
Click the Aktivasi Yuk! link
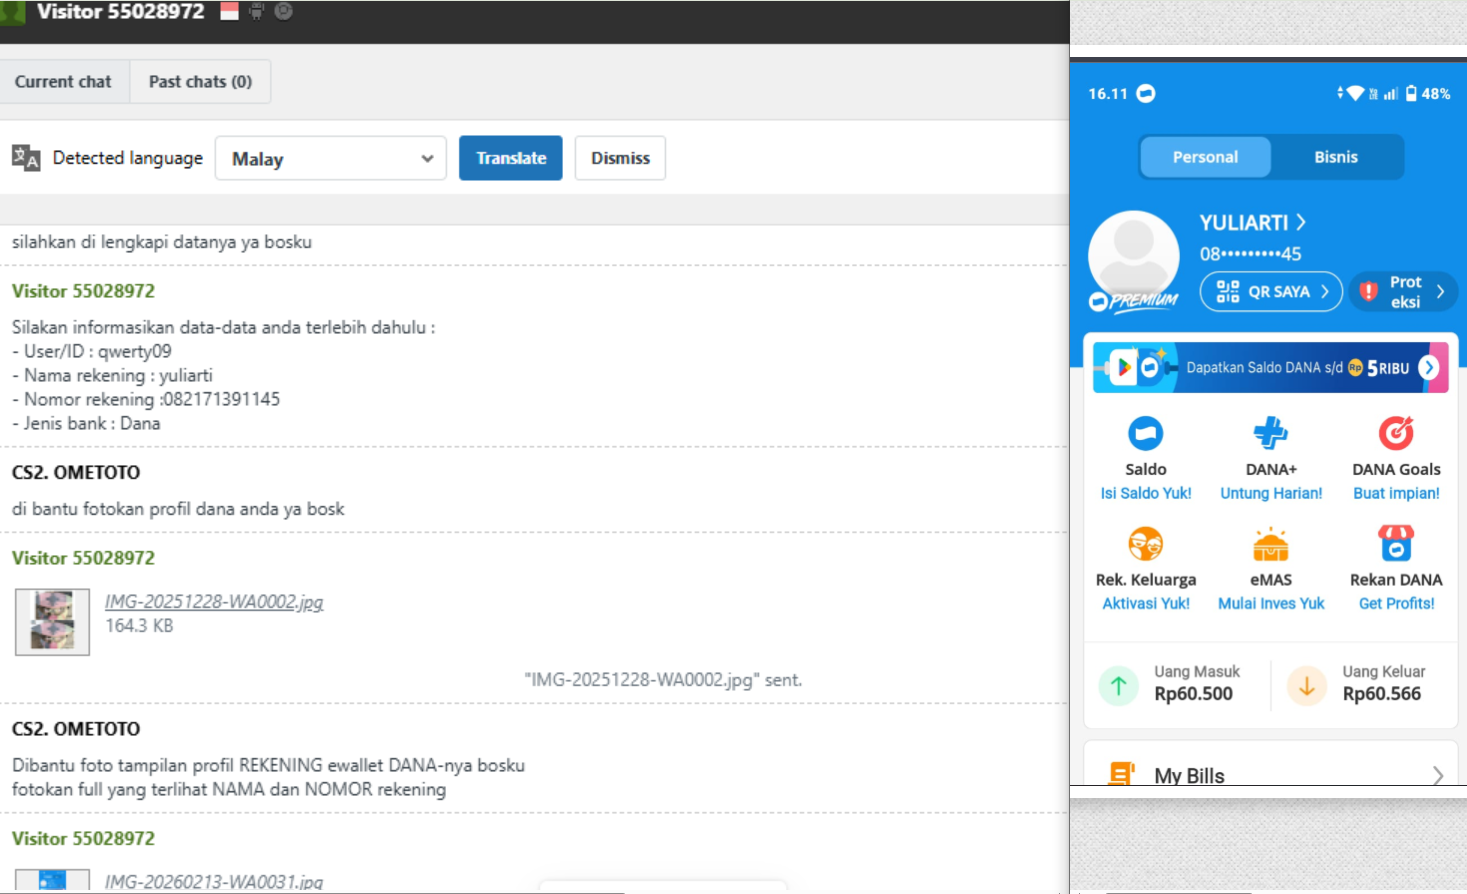point(1146,603)
